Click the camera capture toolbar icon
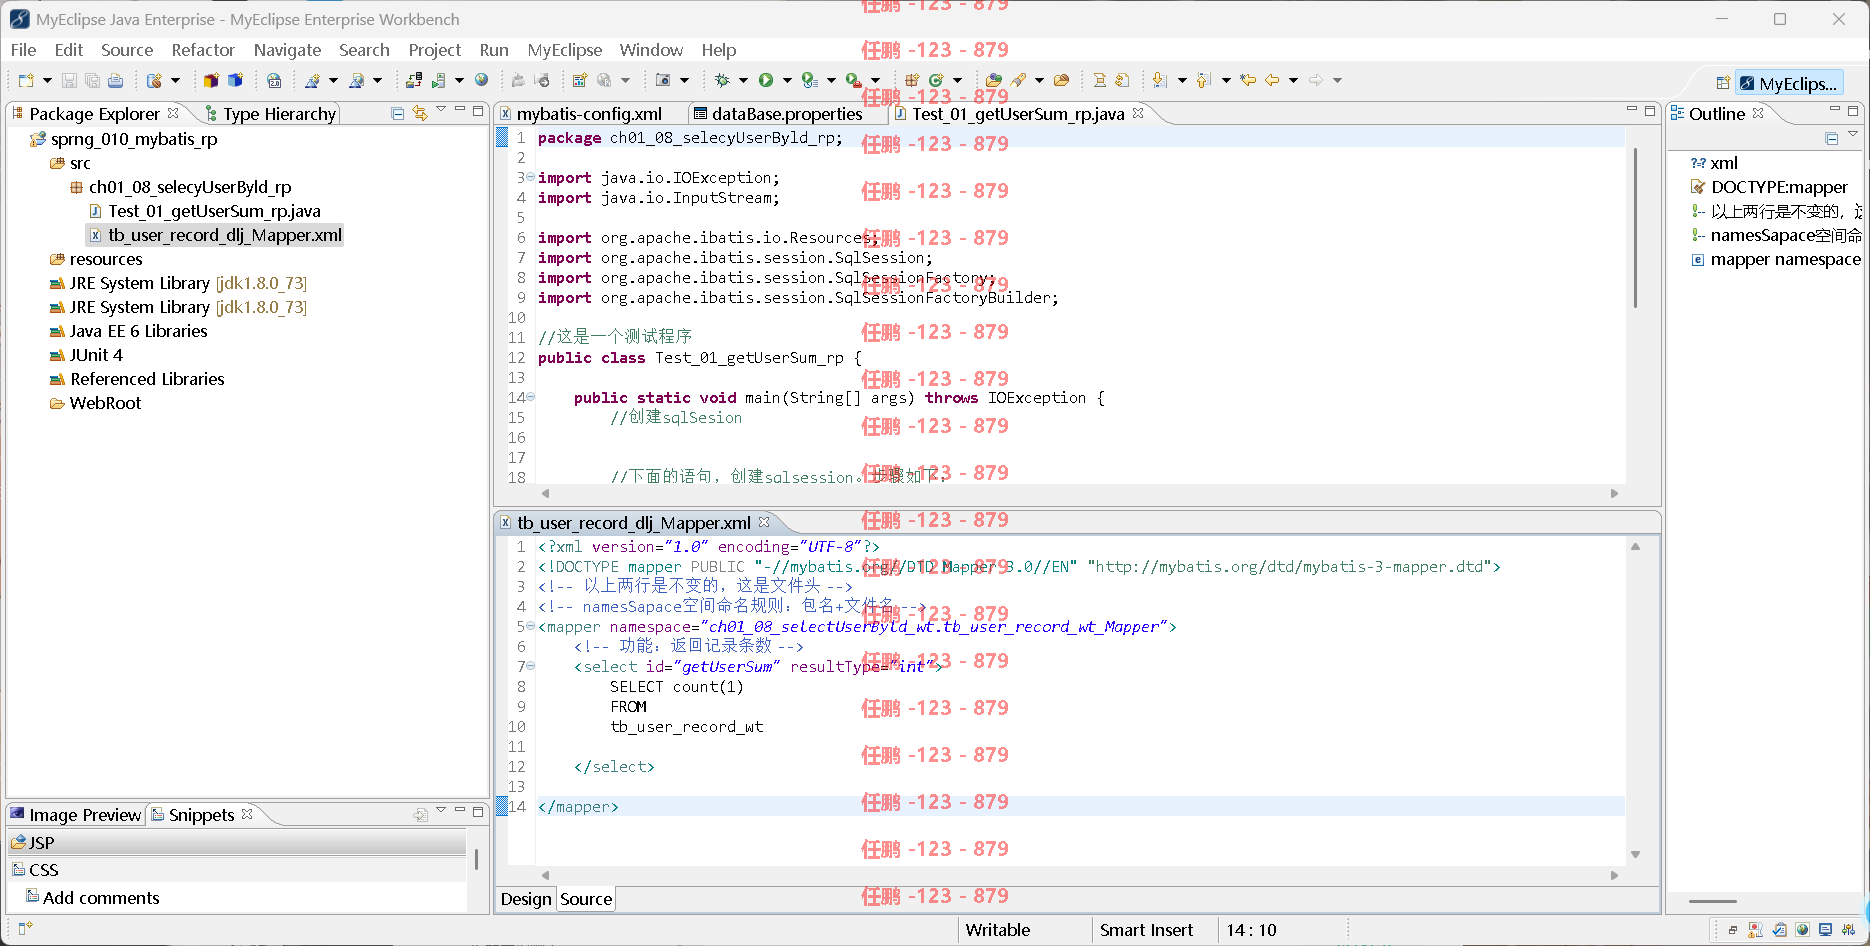Viewport: 1870px width, 946px height. click(x=662, y=80)
